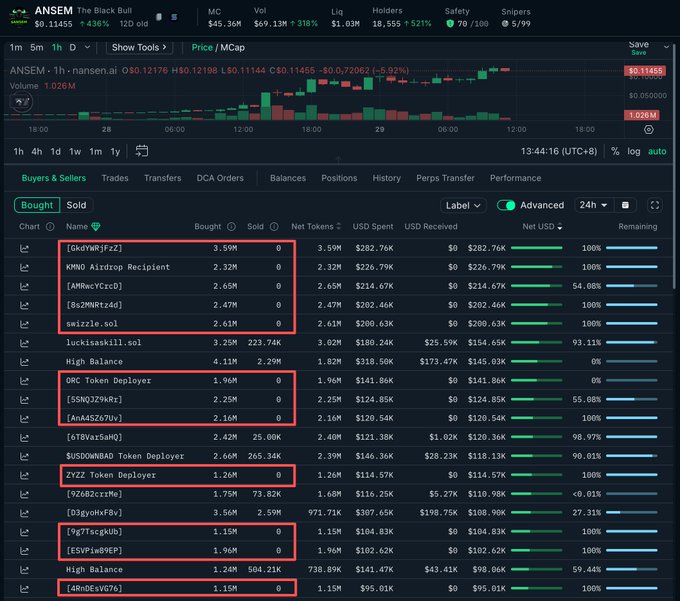Toggle auto scale on chart

click(657, 151)
